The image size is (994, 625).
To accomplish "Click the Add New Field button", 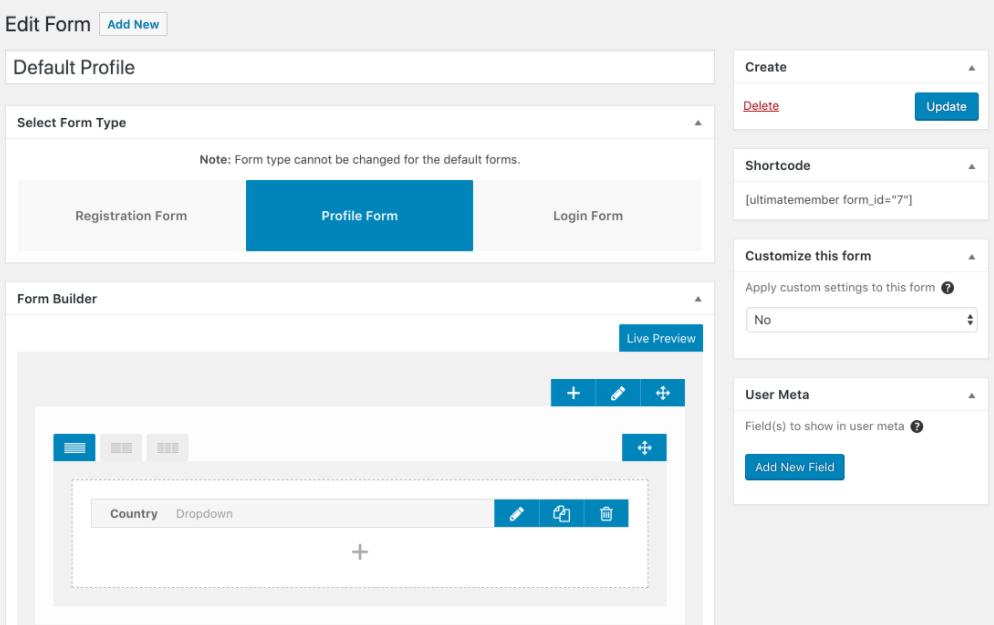I will coord(794,467).
